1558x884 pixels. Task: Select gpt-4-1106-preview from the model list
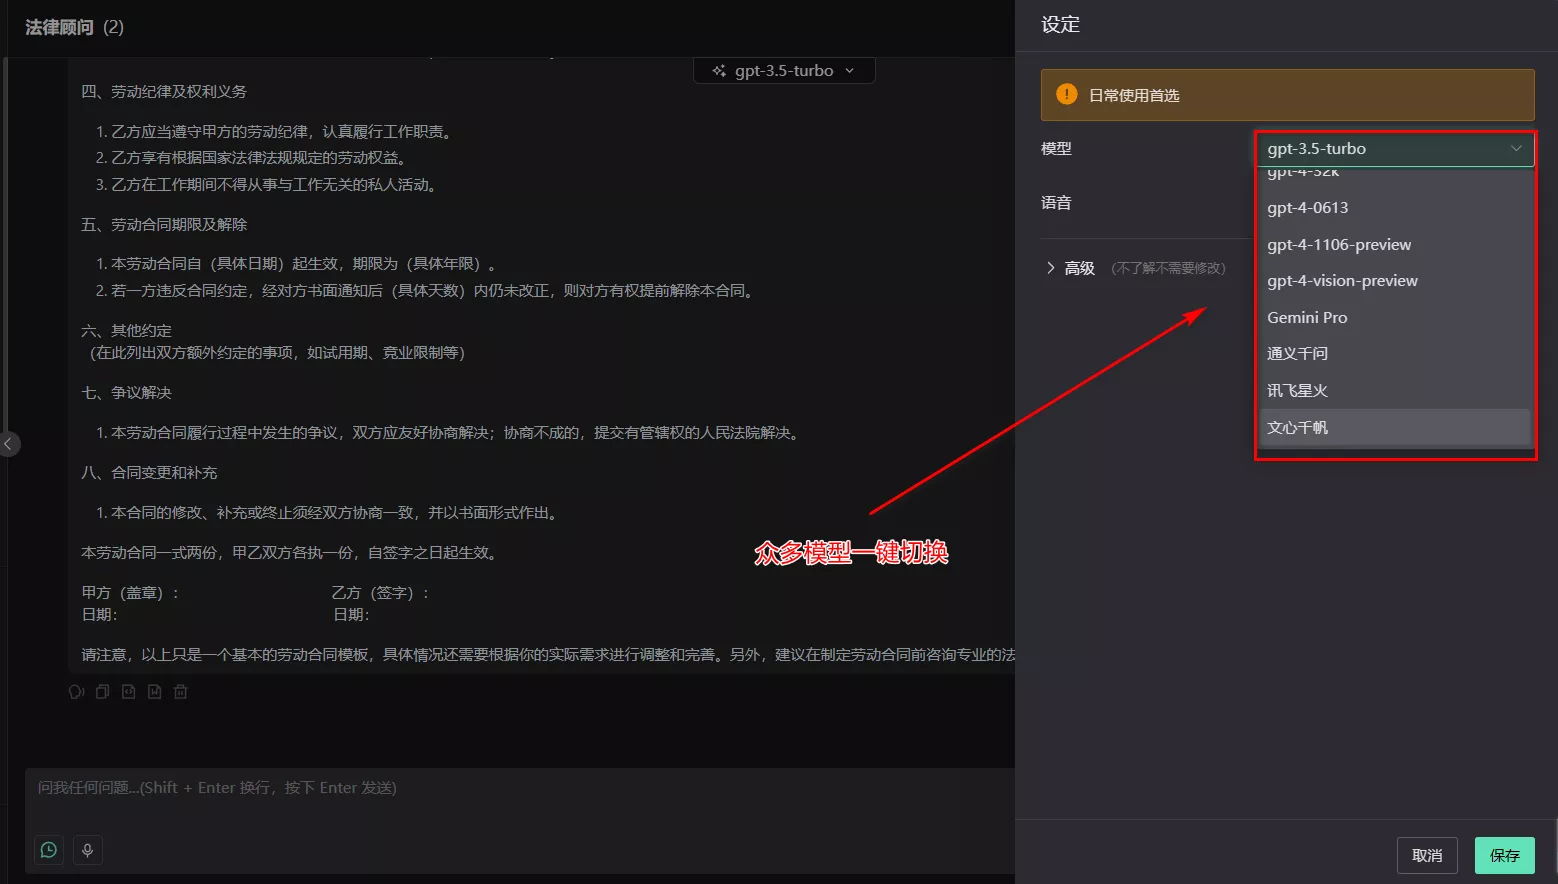pos(1394,245)
